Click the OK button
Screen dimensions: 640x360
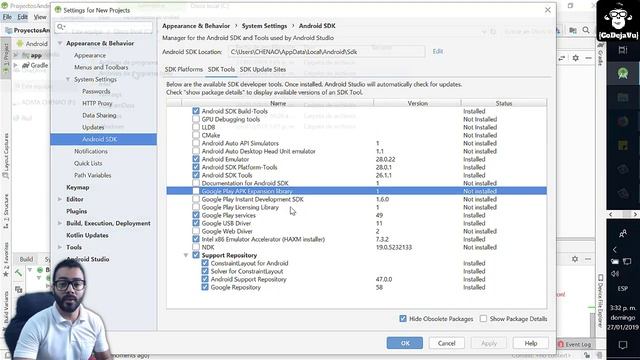tap(404, 343)
